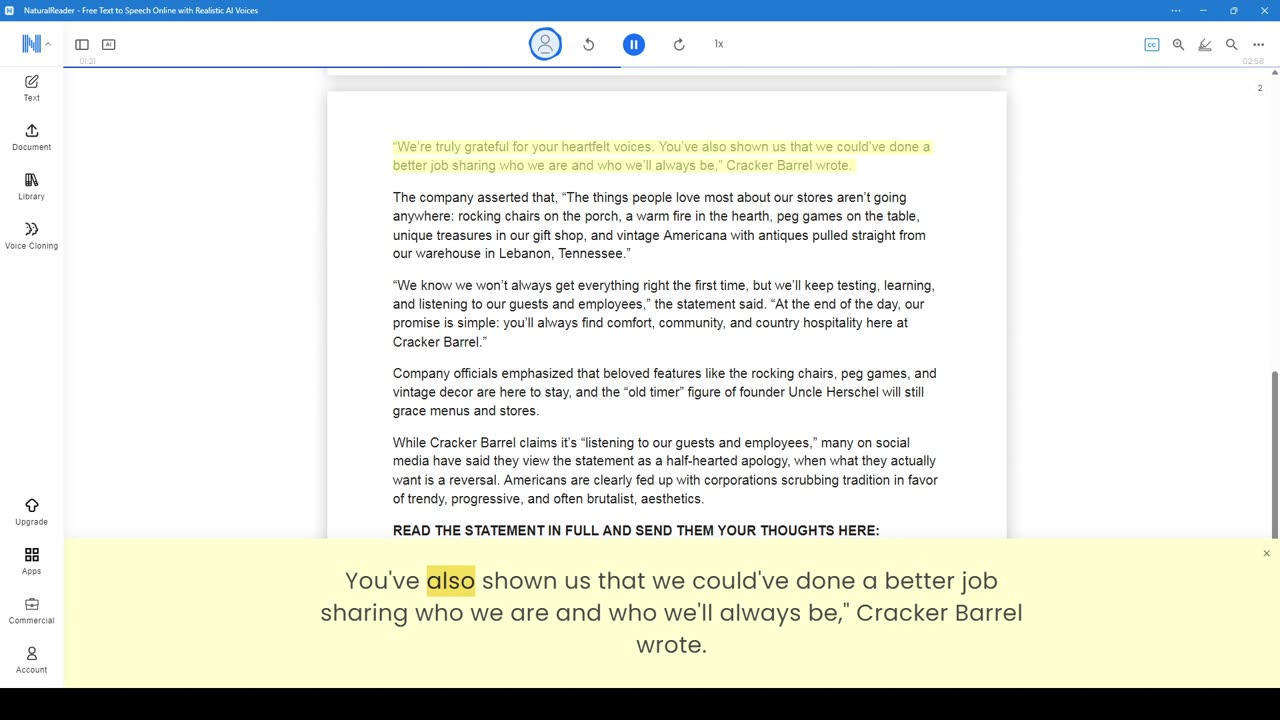This screenshot has width=1280, height=720.
Task: Change the 1x playback speed
Action: [x=719, y=44]
